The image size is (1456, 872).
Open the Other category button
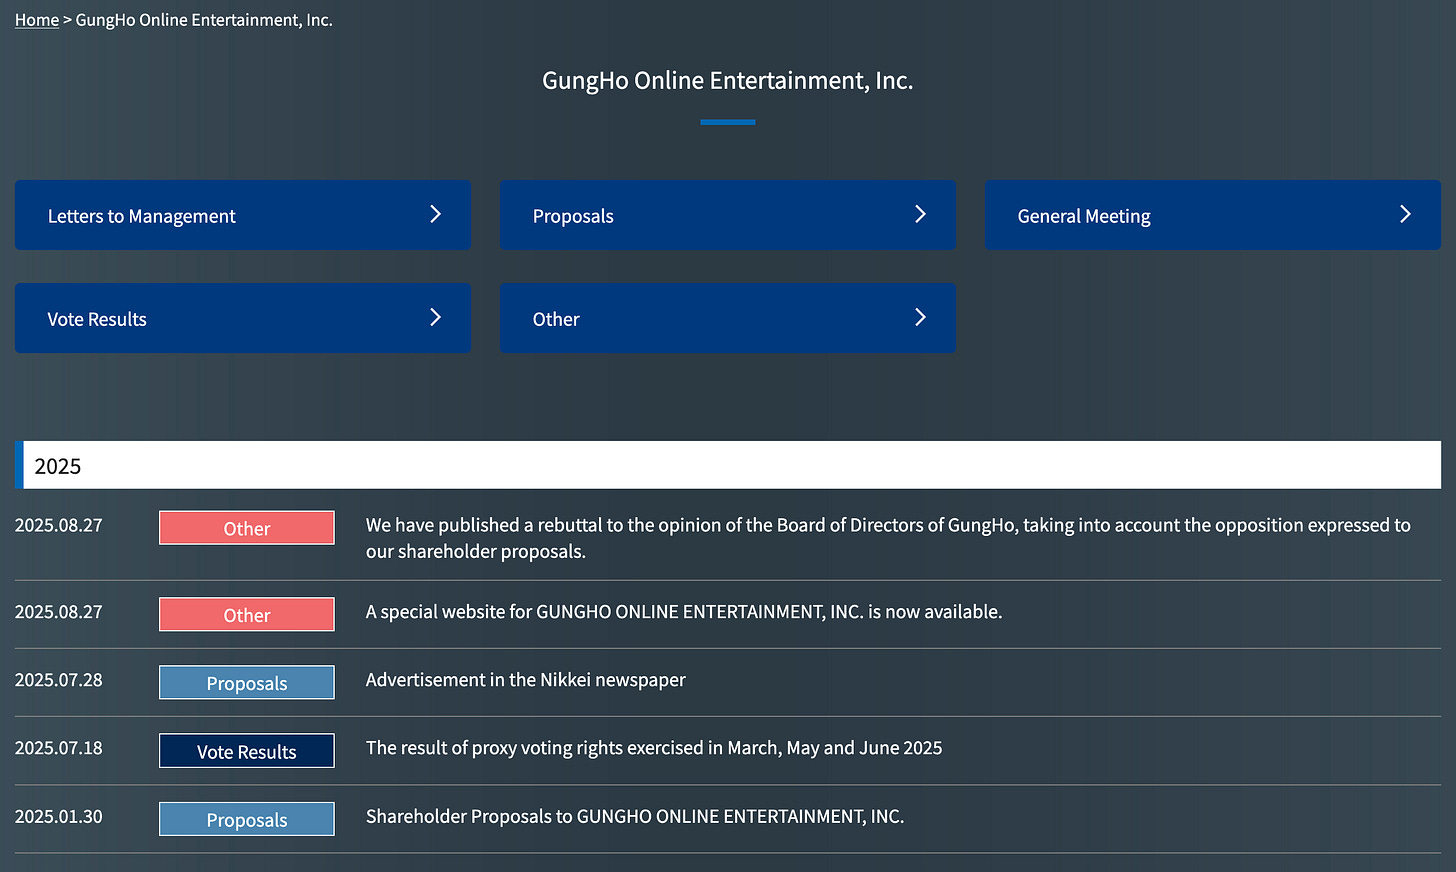(728, 318)
